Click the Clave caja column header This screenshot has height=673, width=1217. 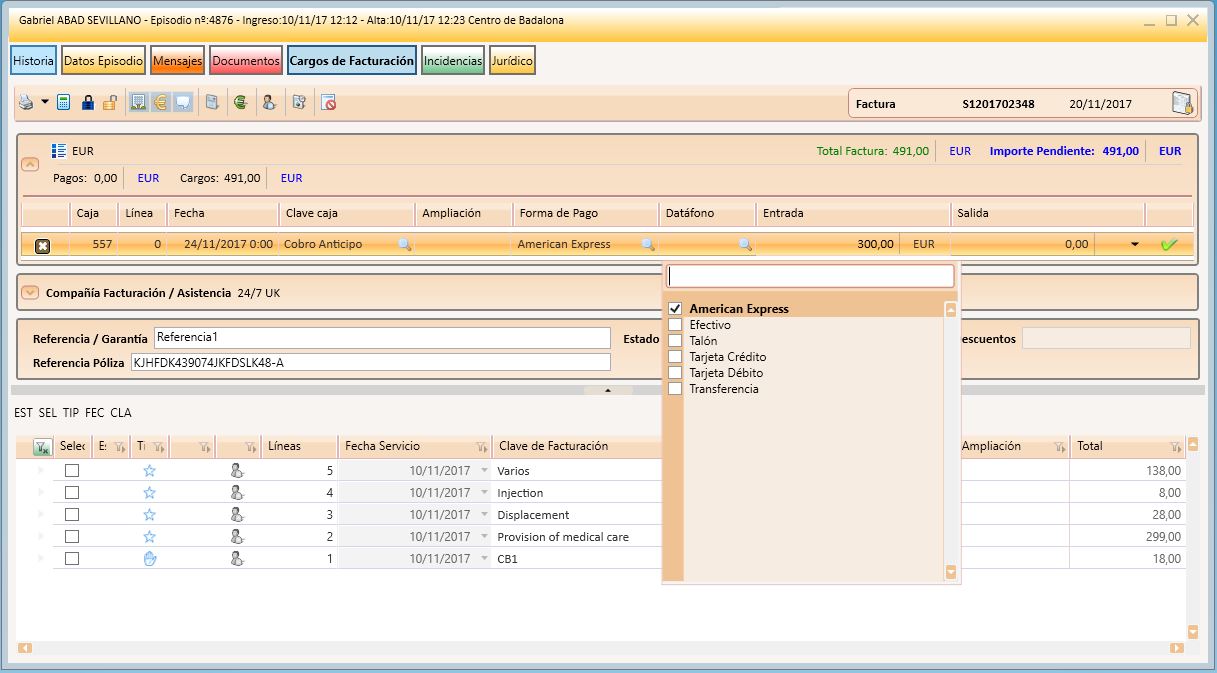[x=347, y=213]
